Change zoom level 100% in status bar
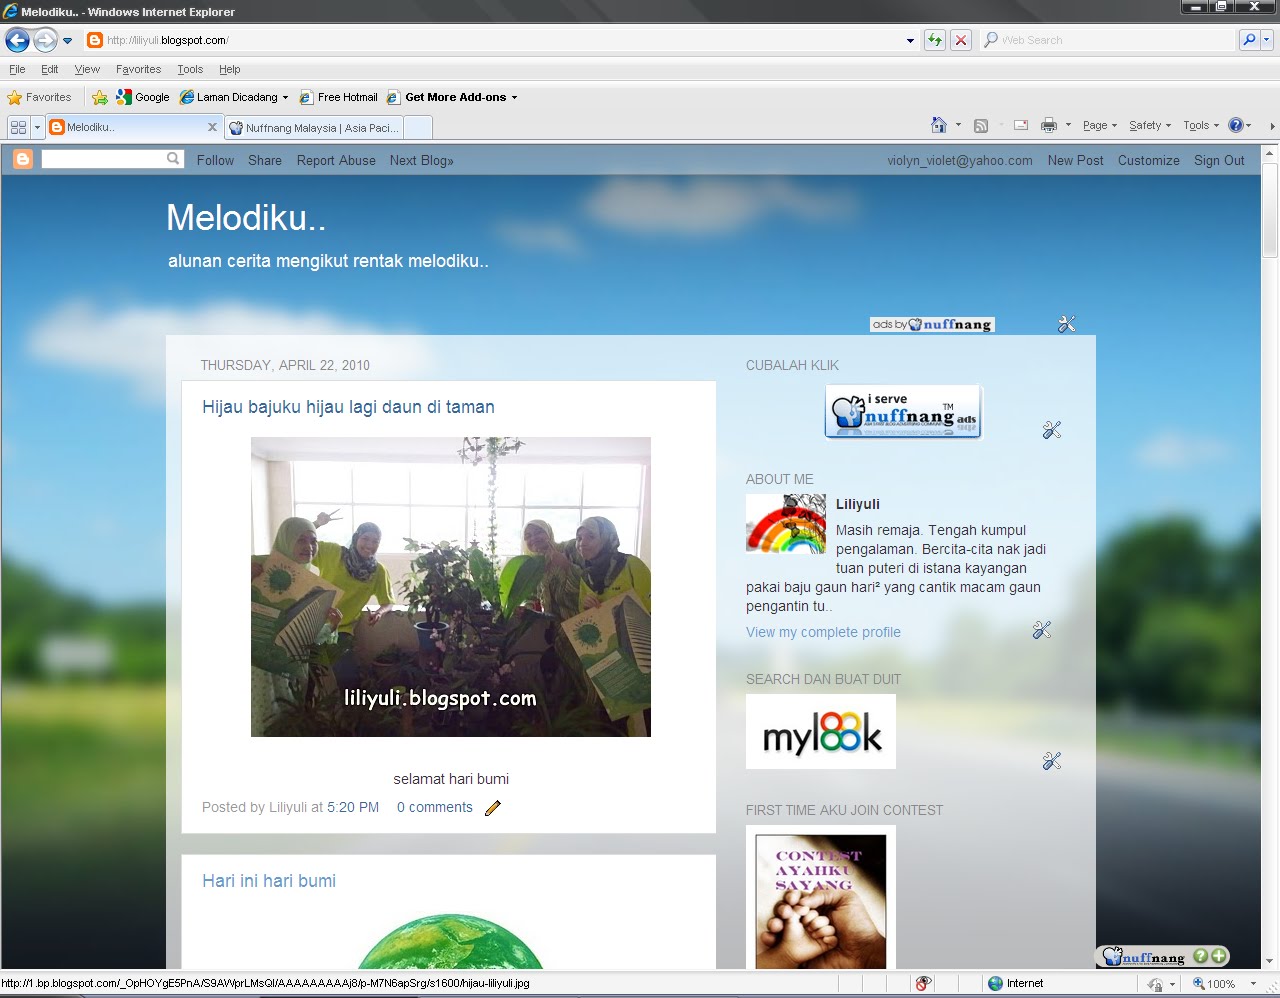Screen dimensions: 1280x998 coord(1224,984)
